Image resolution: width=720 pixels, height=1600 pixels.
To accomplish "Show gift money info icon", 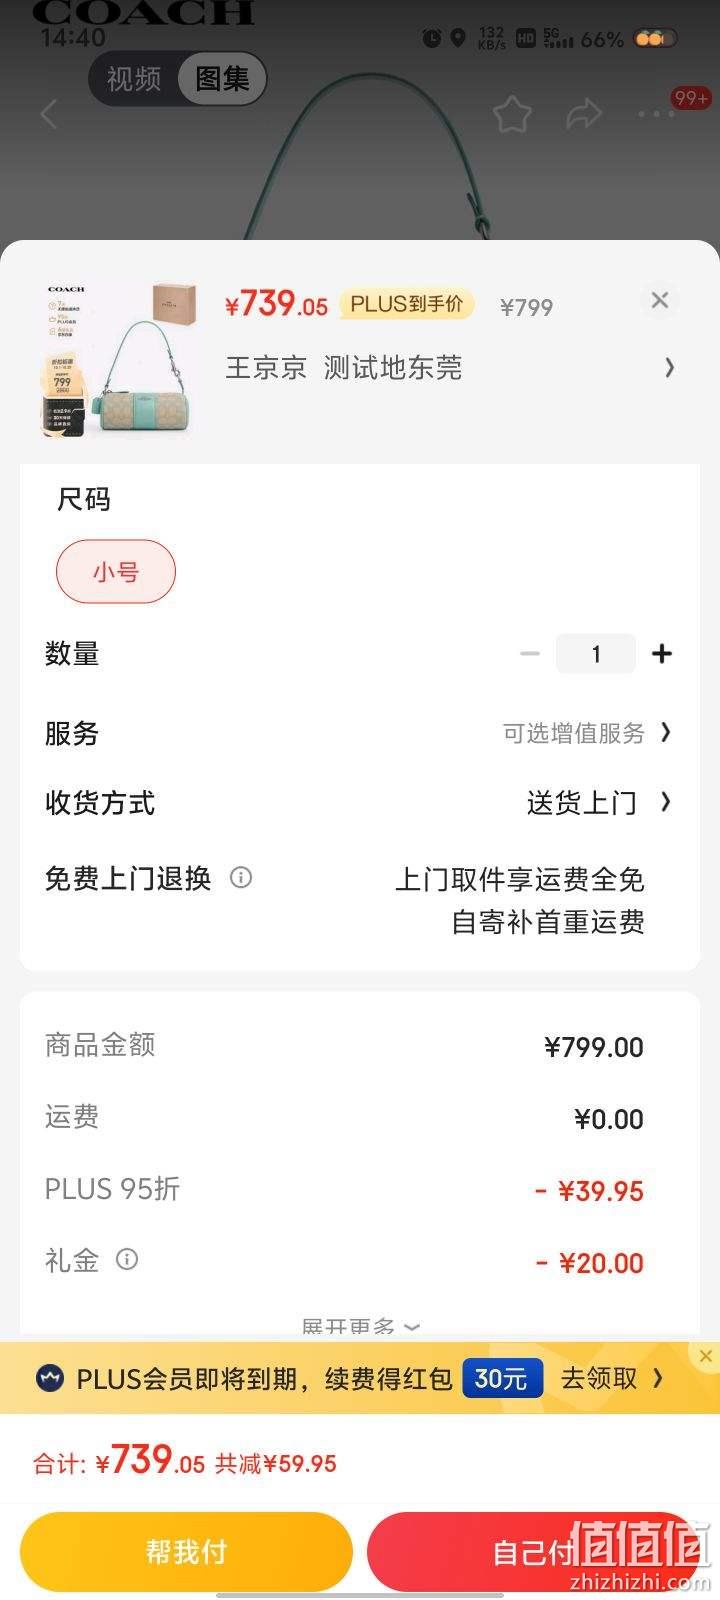I will click(127, 1259).
